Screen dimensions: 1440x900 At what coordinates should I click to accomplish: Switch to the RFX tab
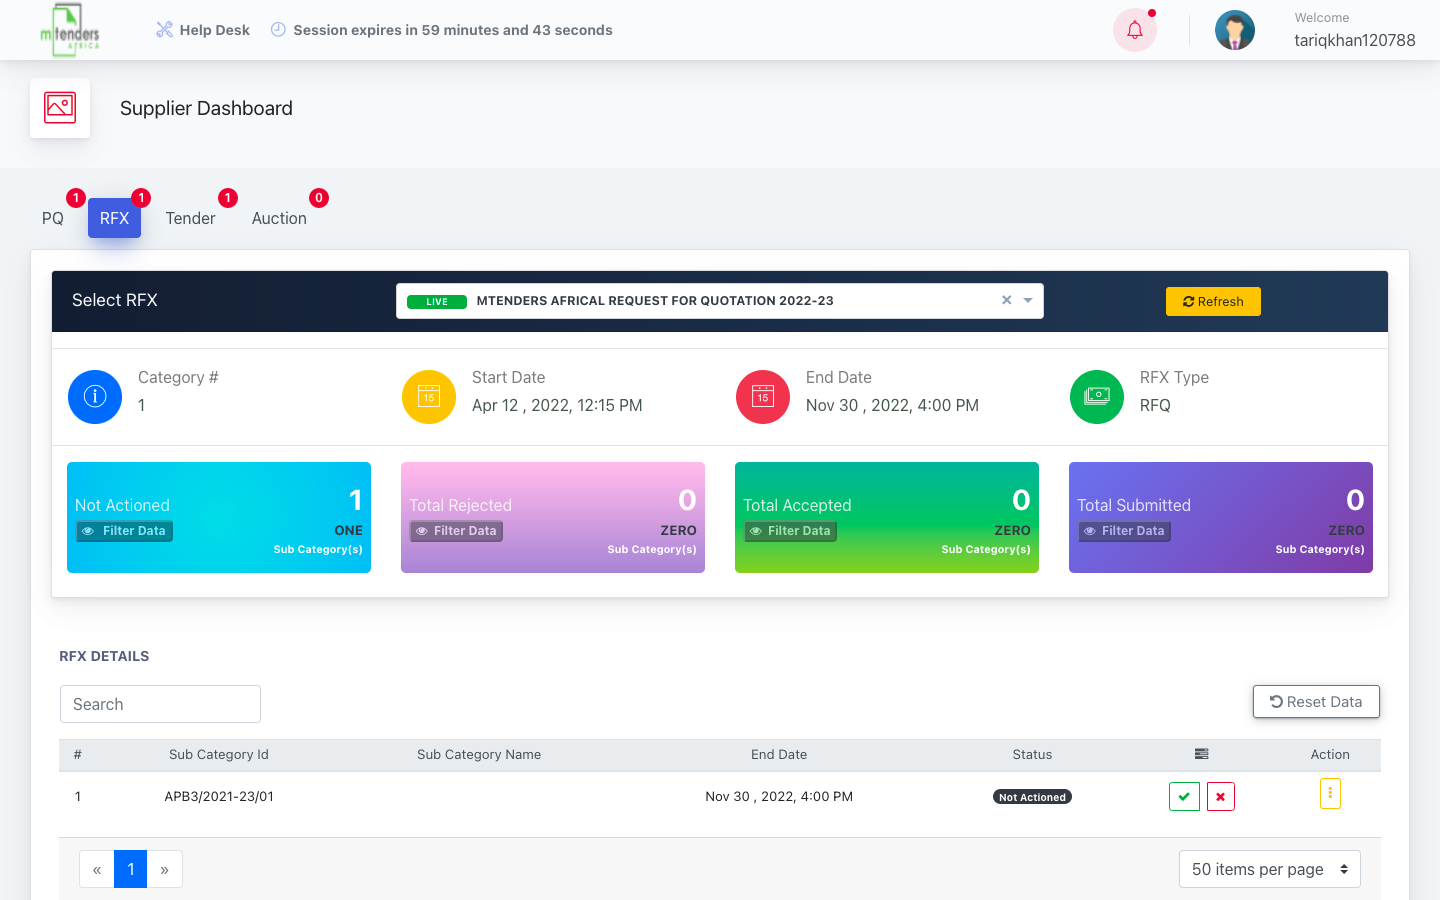[x=114, y=218]
